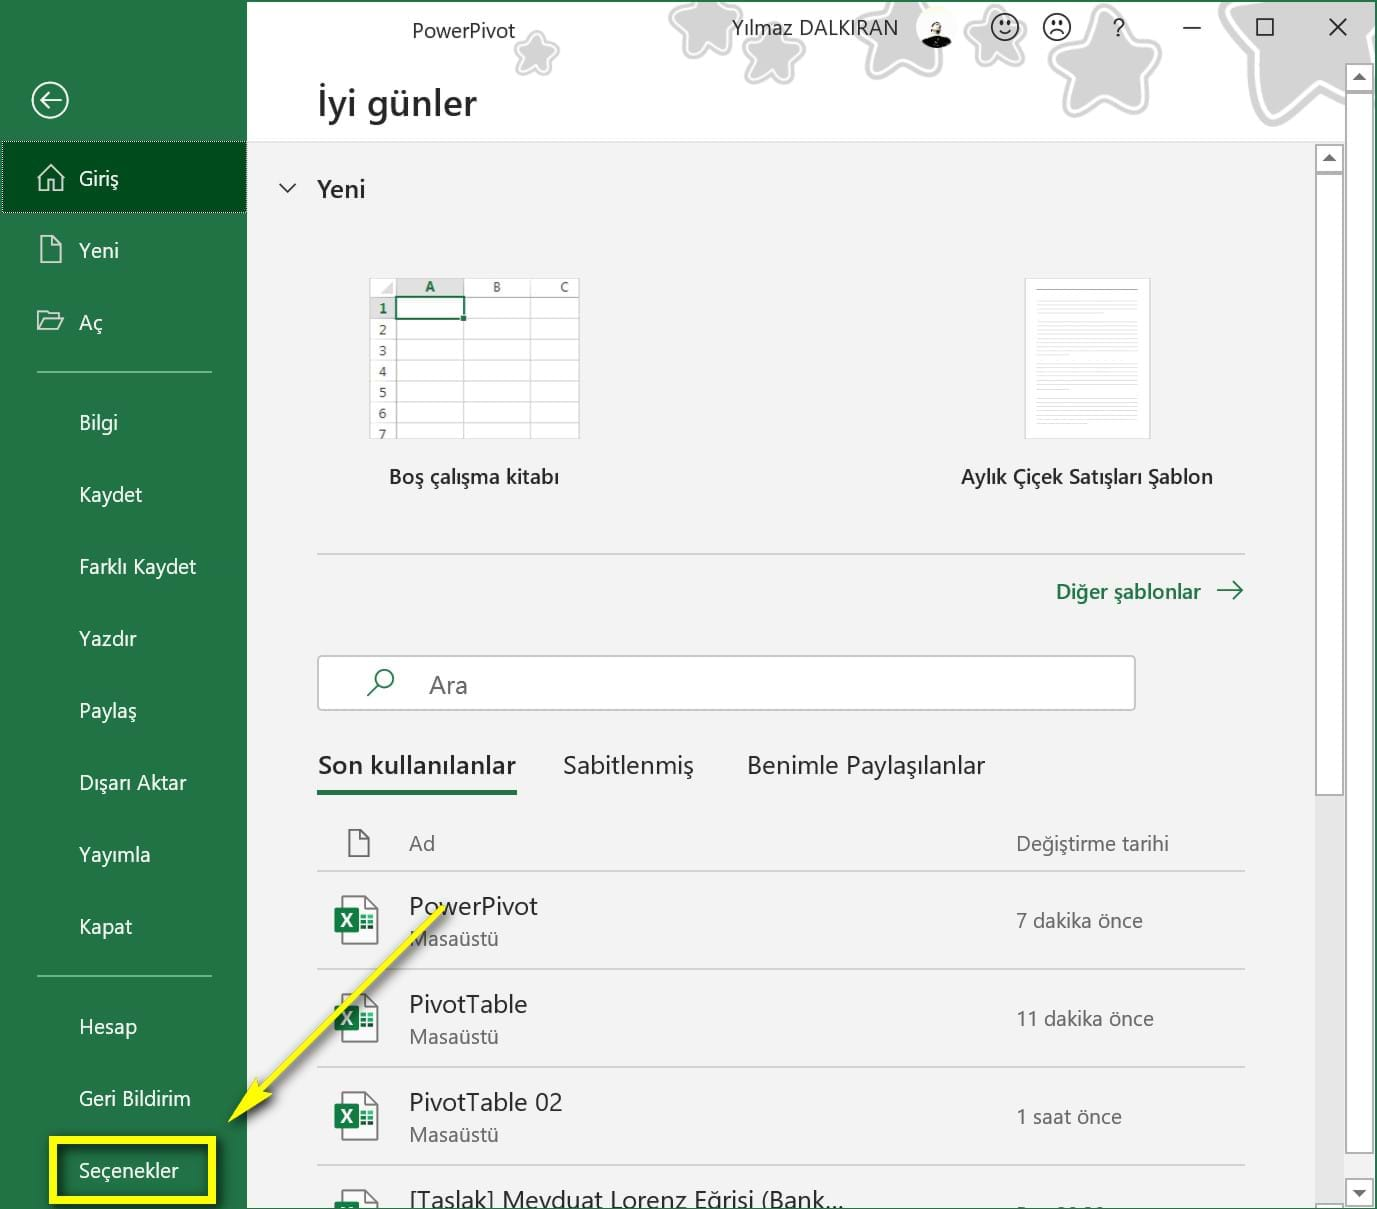Click the 7 dakika önce timestamp
This screenshot has width=1377, height=1209.
tap(1079, 921)
